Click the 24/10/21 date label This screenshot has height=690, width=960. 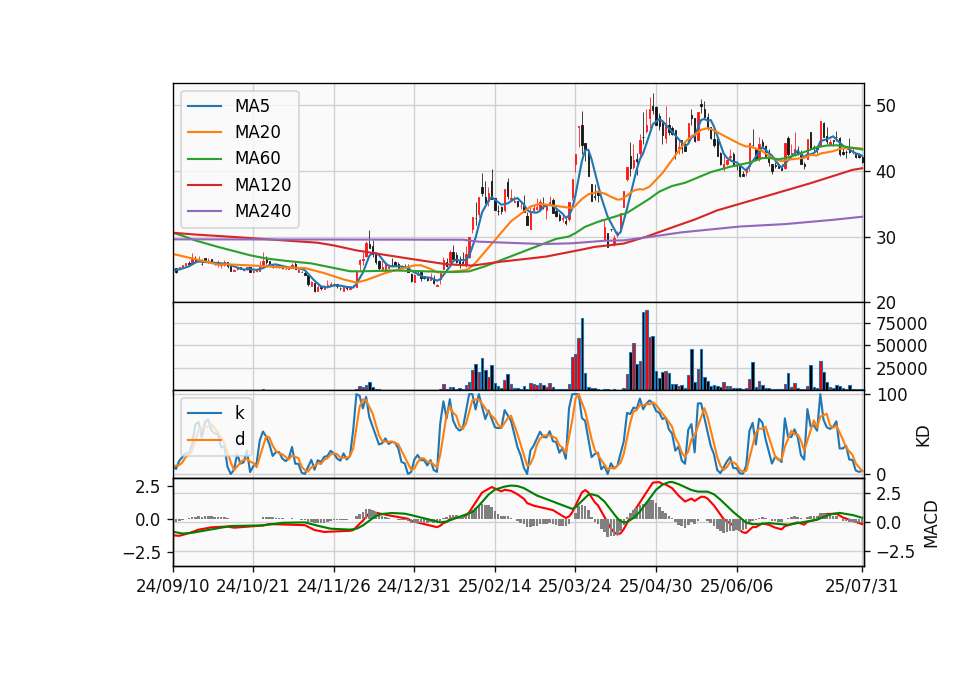[x=253, y=586]
